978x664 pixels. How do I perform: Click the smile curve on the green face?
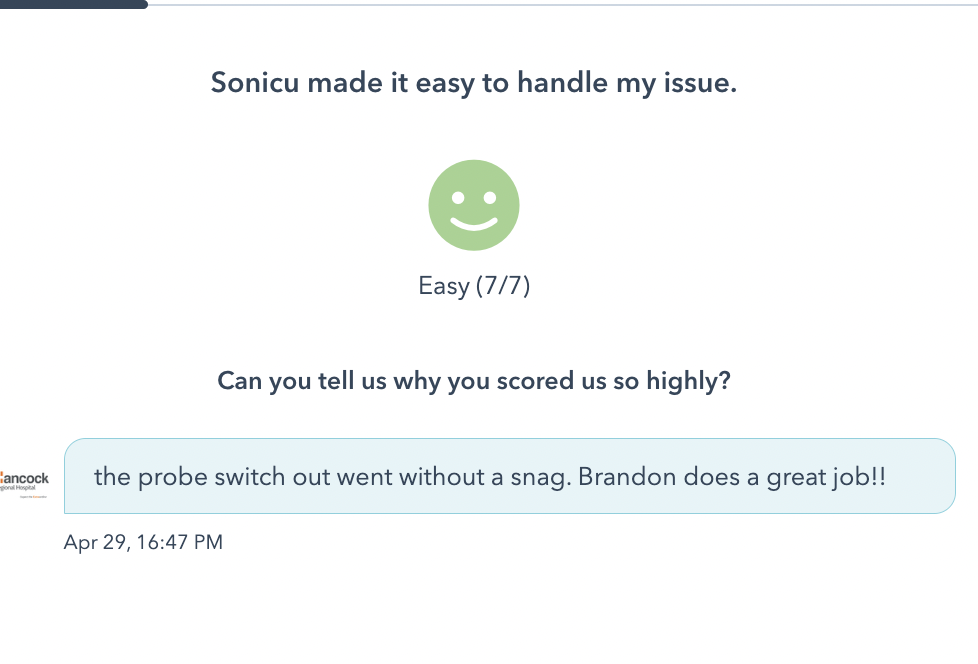[x=474, y=223]
